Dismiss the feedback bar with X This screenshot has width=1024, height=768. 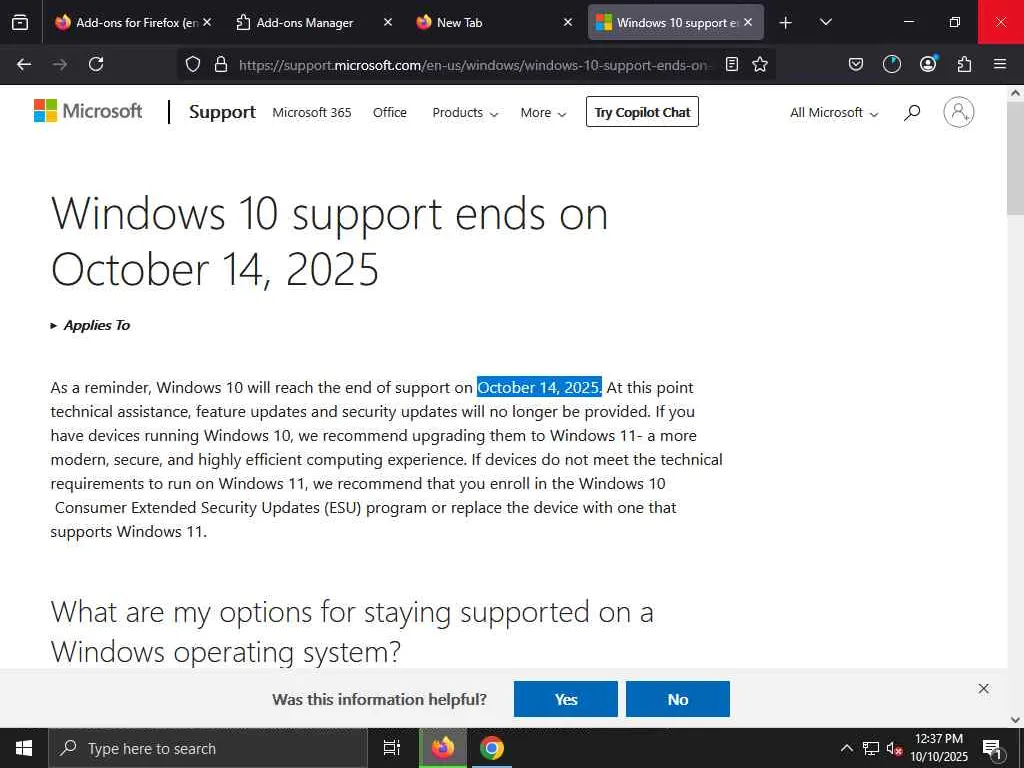pyautogui.click(x=984, y=689)
